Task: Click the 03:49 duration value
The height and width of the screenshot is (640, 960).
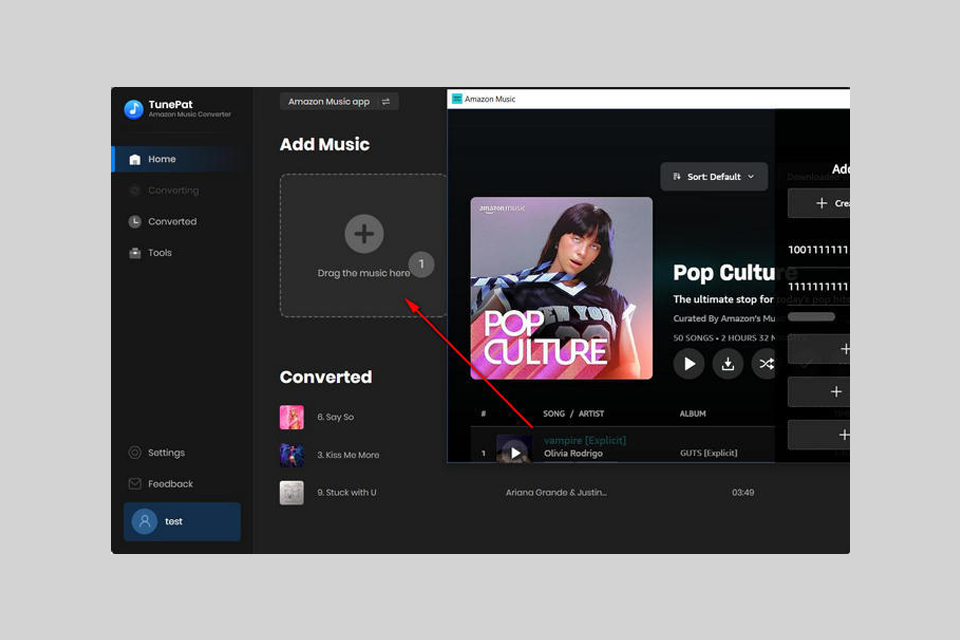Action: coord(743,492)
